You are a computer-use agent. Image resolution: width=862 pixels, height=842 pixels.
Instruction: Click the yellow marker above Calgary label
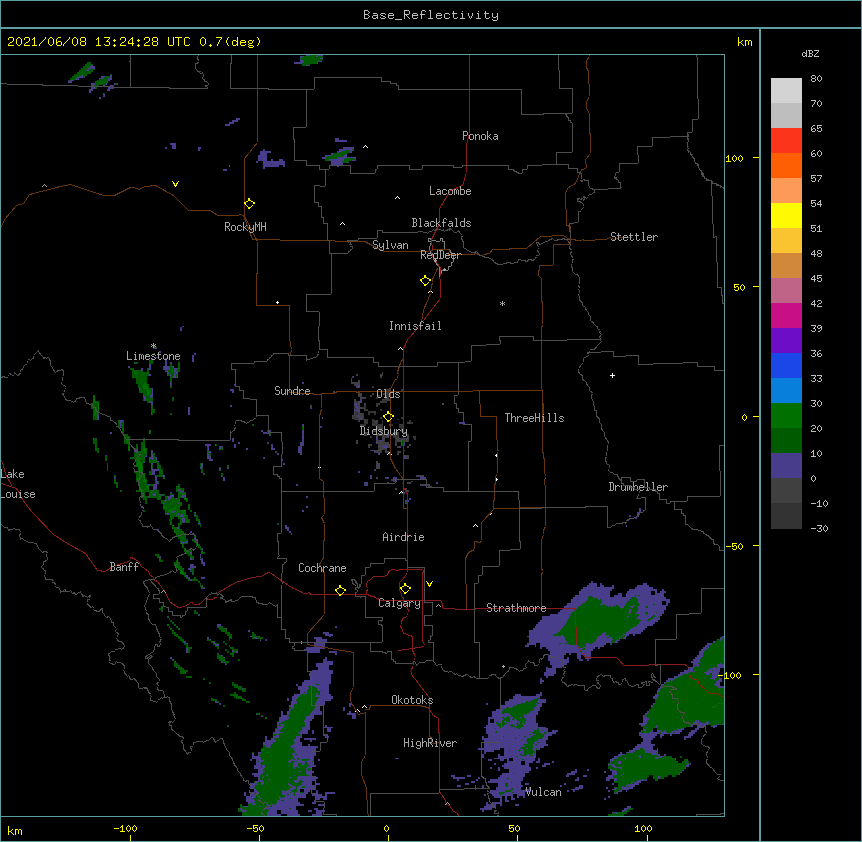tap(405, 589)
